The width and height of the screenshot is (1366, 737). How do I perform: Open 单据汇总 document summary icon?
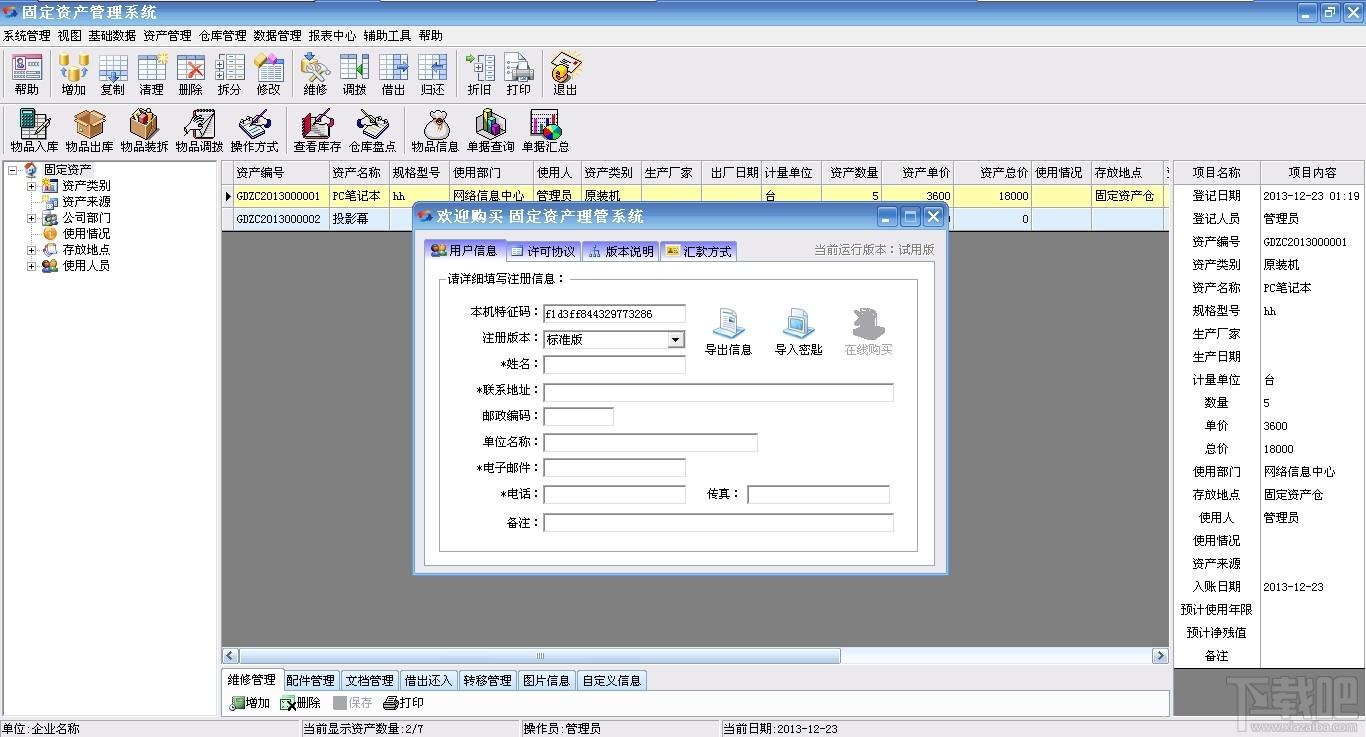click(x=545, y=131)
